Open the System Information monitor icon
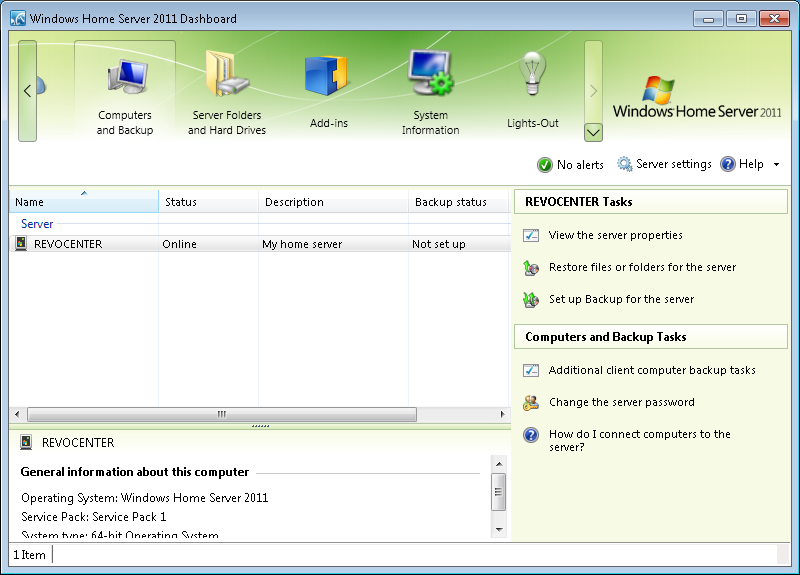 (430, 72)
